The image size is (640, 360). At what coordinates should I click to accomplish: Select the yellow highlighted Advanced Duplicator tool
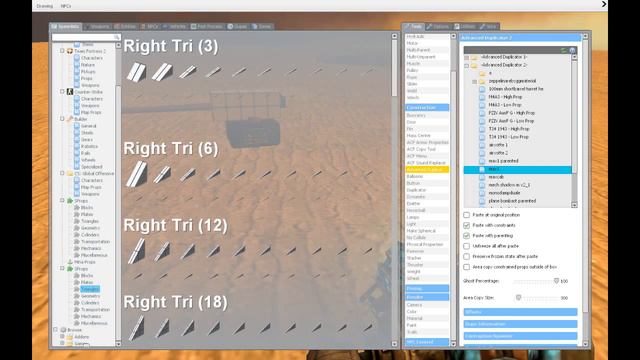[x=427, y=169]
